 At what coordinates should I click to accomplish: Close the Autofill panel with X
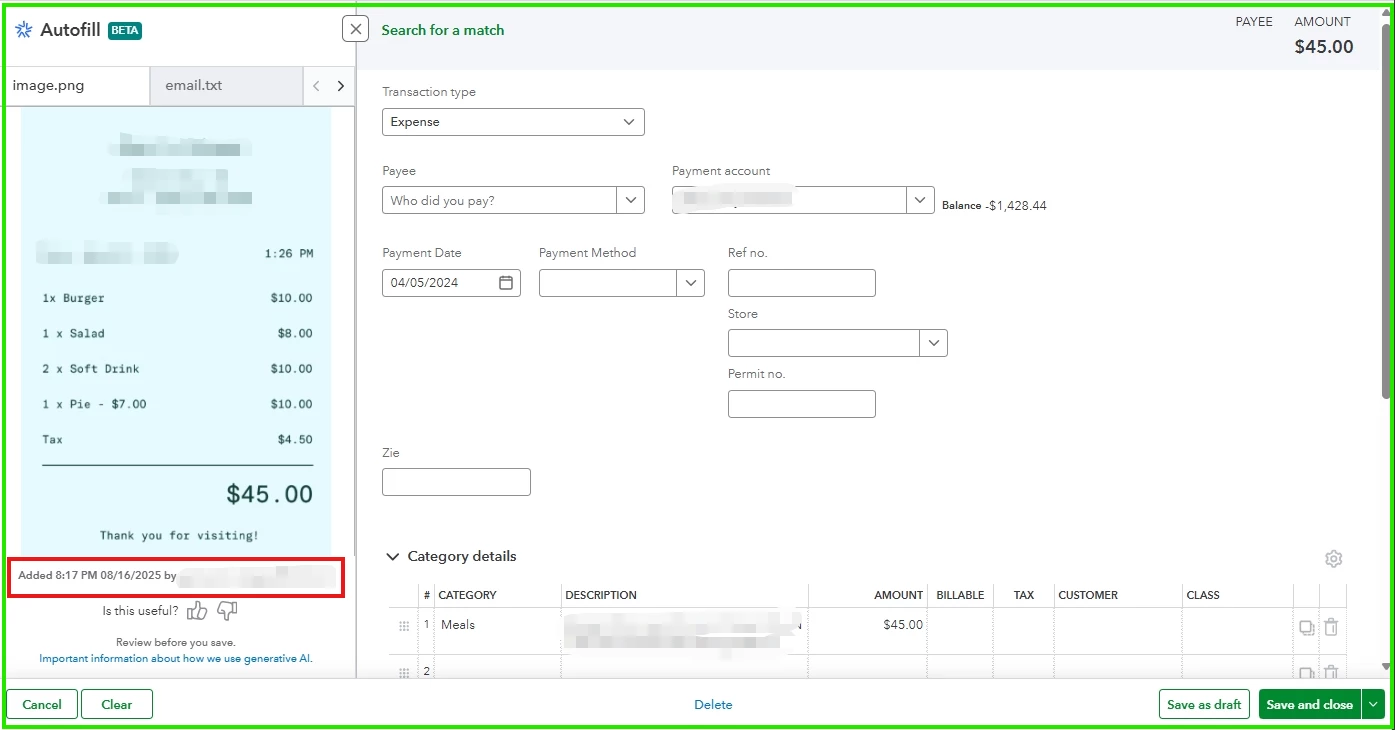[355, 29]
